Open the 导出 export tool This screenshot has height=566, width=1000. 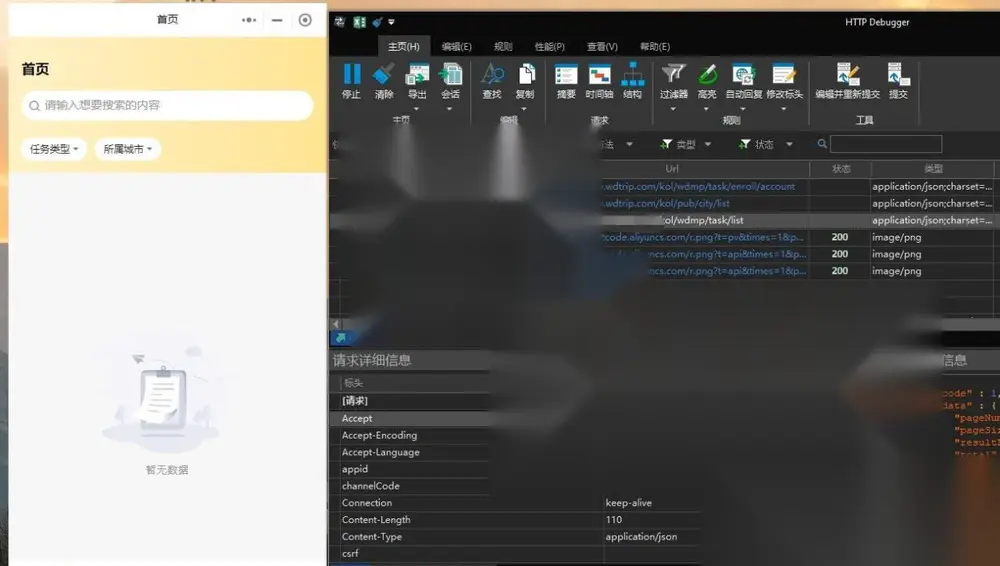pos(417,81)
